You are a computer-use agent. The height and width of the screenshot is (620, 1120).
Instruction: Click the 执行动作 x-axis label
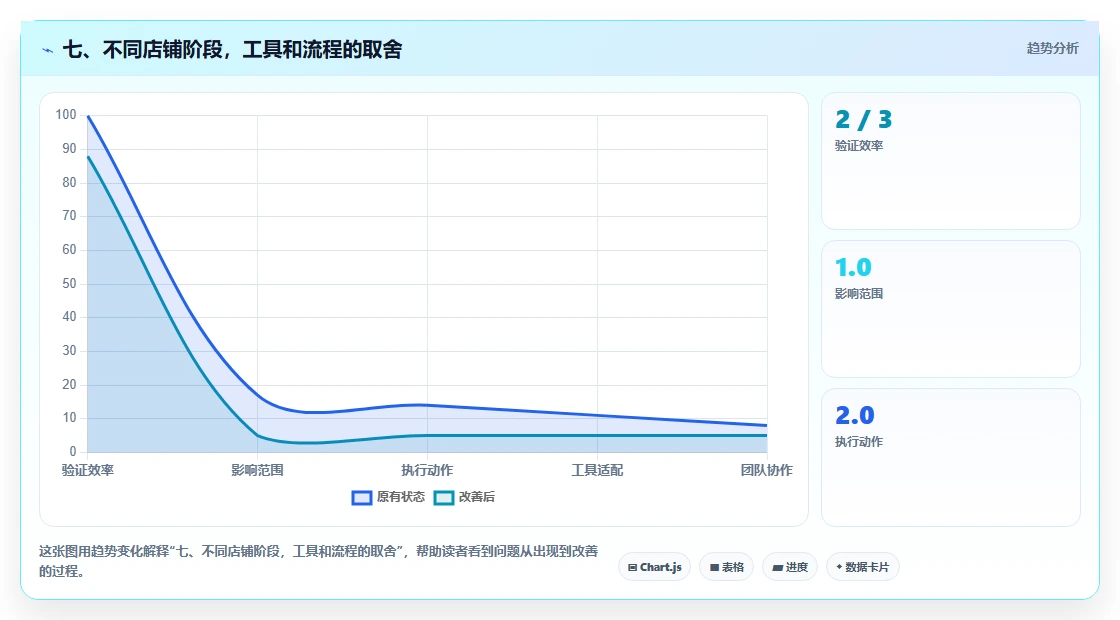coord(427,470)
